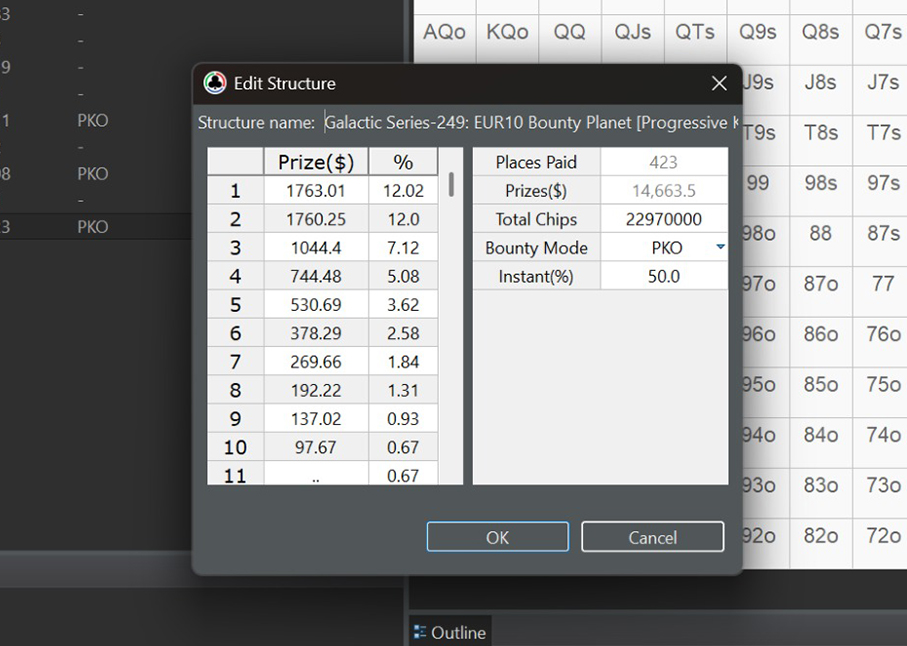
Task: Click the Edit Structure app logo icon
Action: 215,83
